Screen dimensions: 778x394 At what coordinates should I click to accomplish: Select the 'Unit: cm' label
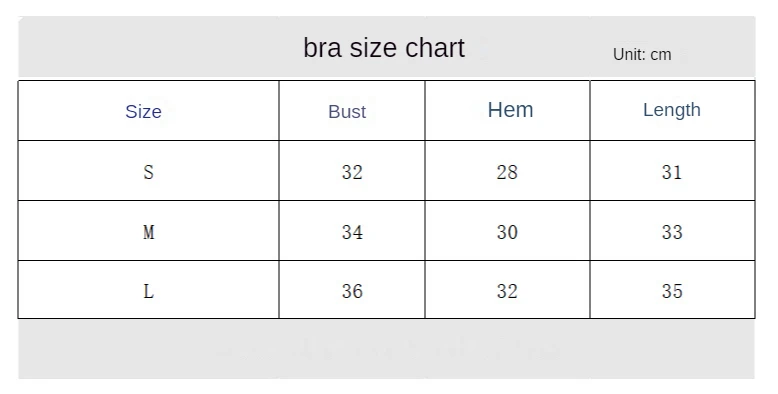coord(642,54)
